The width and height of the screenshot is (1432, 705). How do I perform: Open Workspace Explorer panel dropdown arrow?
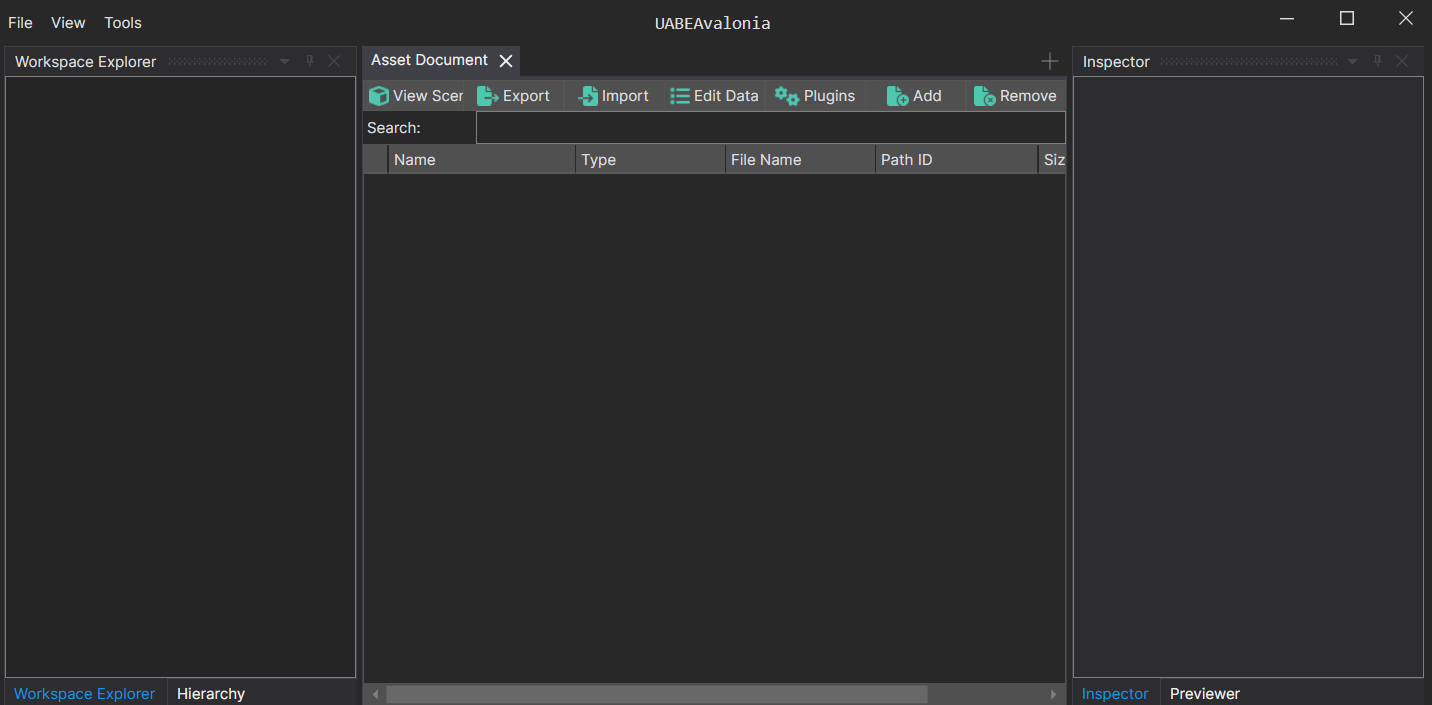(x=285, y=62)
